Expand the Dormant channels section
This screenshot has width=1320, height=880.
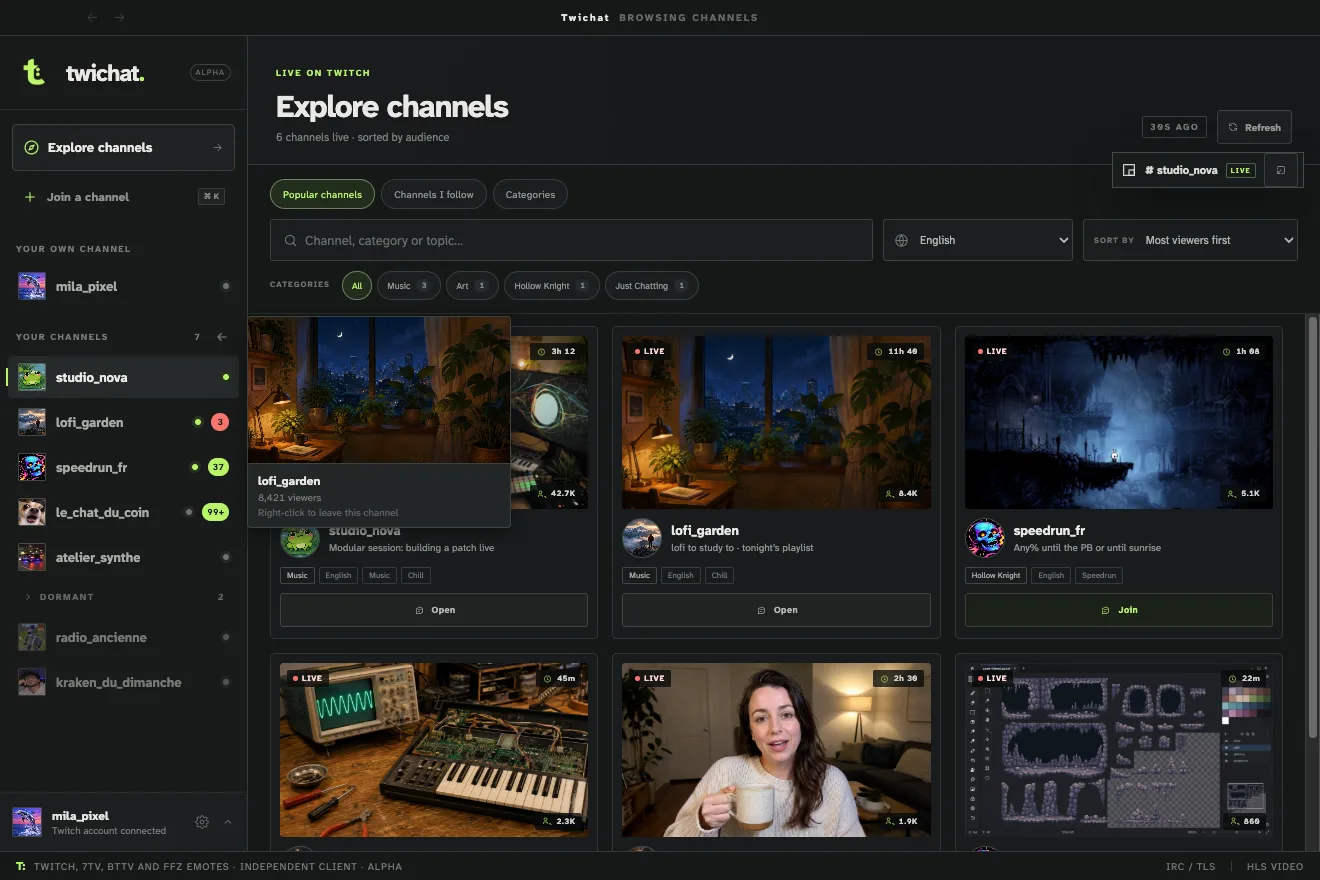pyautogui.click(x=123, y=597)
